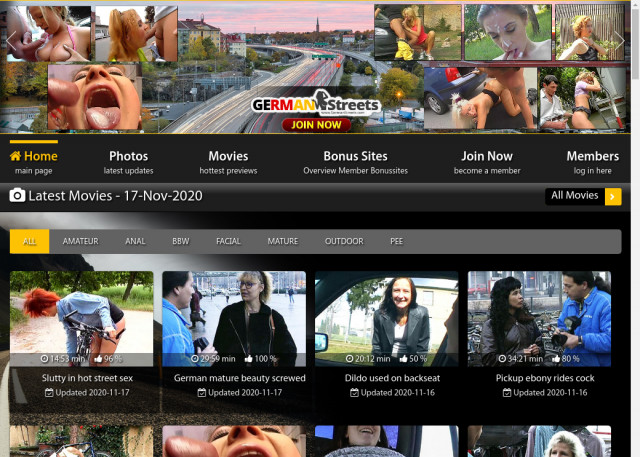Click the clock icon on the 14:53 min video
The height and width of the screenshot is (457, 640).
tap(44, 359)
